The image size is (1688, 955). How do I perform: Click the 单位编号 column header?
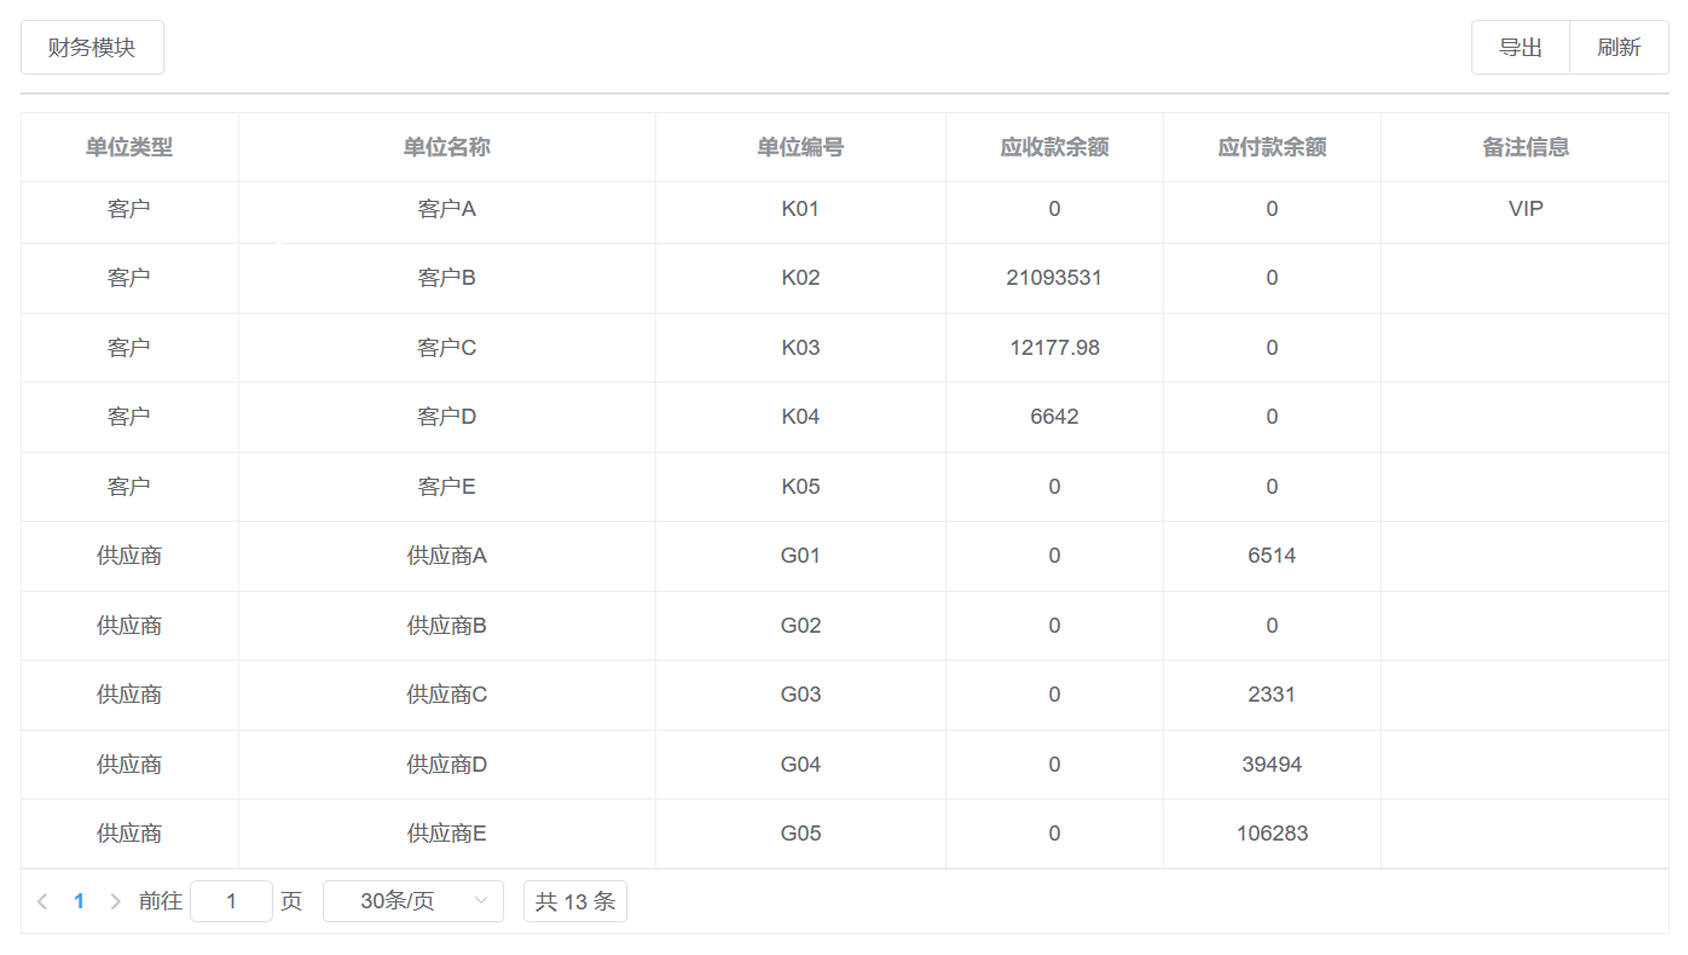(x=800, y=147)
